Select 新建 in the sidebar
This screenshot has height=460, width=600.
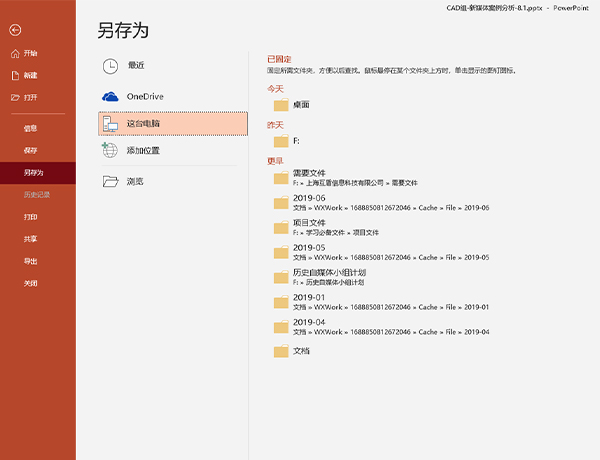click(x=38, y=75)
